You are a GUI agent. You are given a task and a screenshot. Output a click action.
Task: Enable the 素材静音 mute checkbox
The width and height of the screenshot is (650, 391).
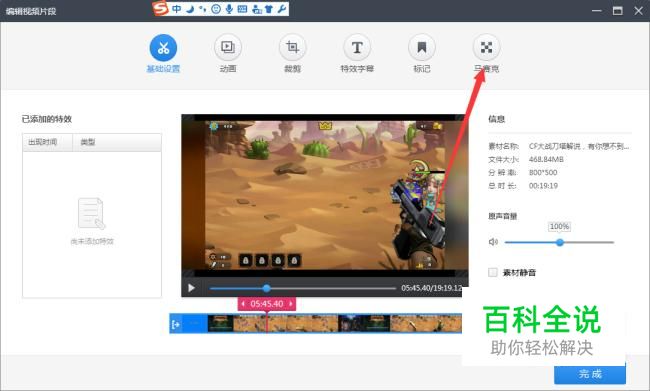point(493,272)
